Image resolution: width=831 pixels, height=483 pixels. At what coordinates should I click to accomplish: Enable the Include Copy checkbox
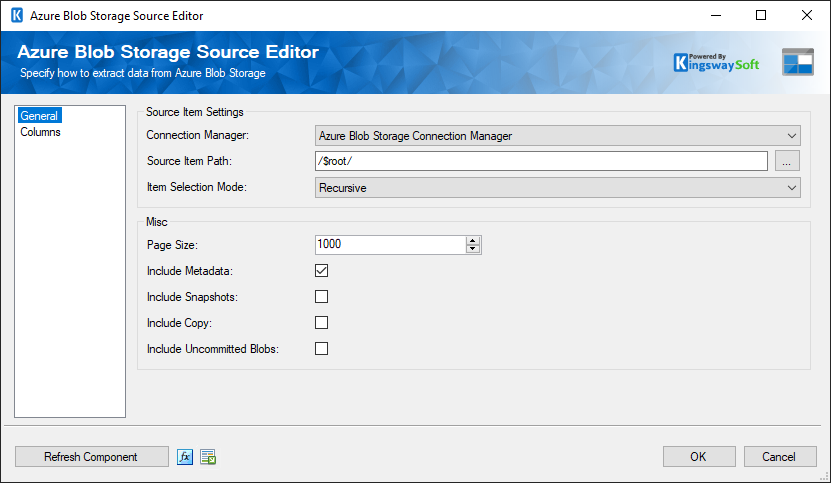tap(321, 322)
